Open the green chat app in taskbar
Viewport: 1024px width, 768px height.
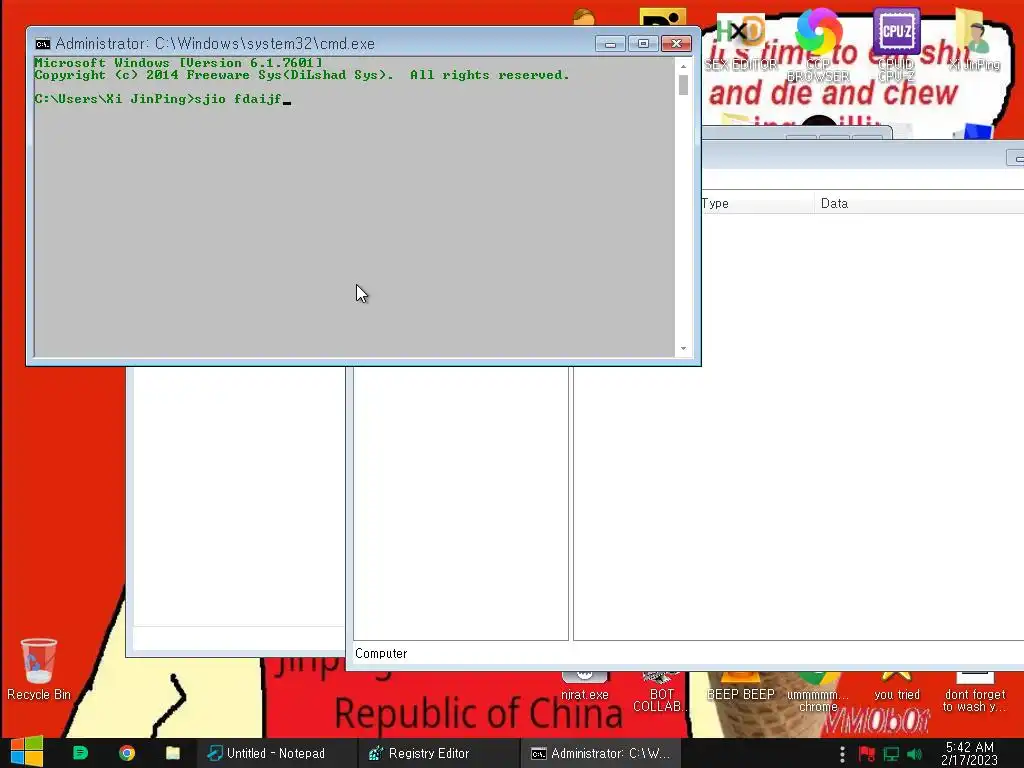coord(80,753)
